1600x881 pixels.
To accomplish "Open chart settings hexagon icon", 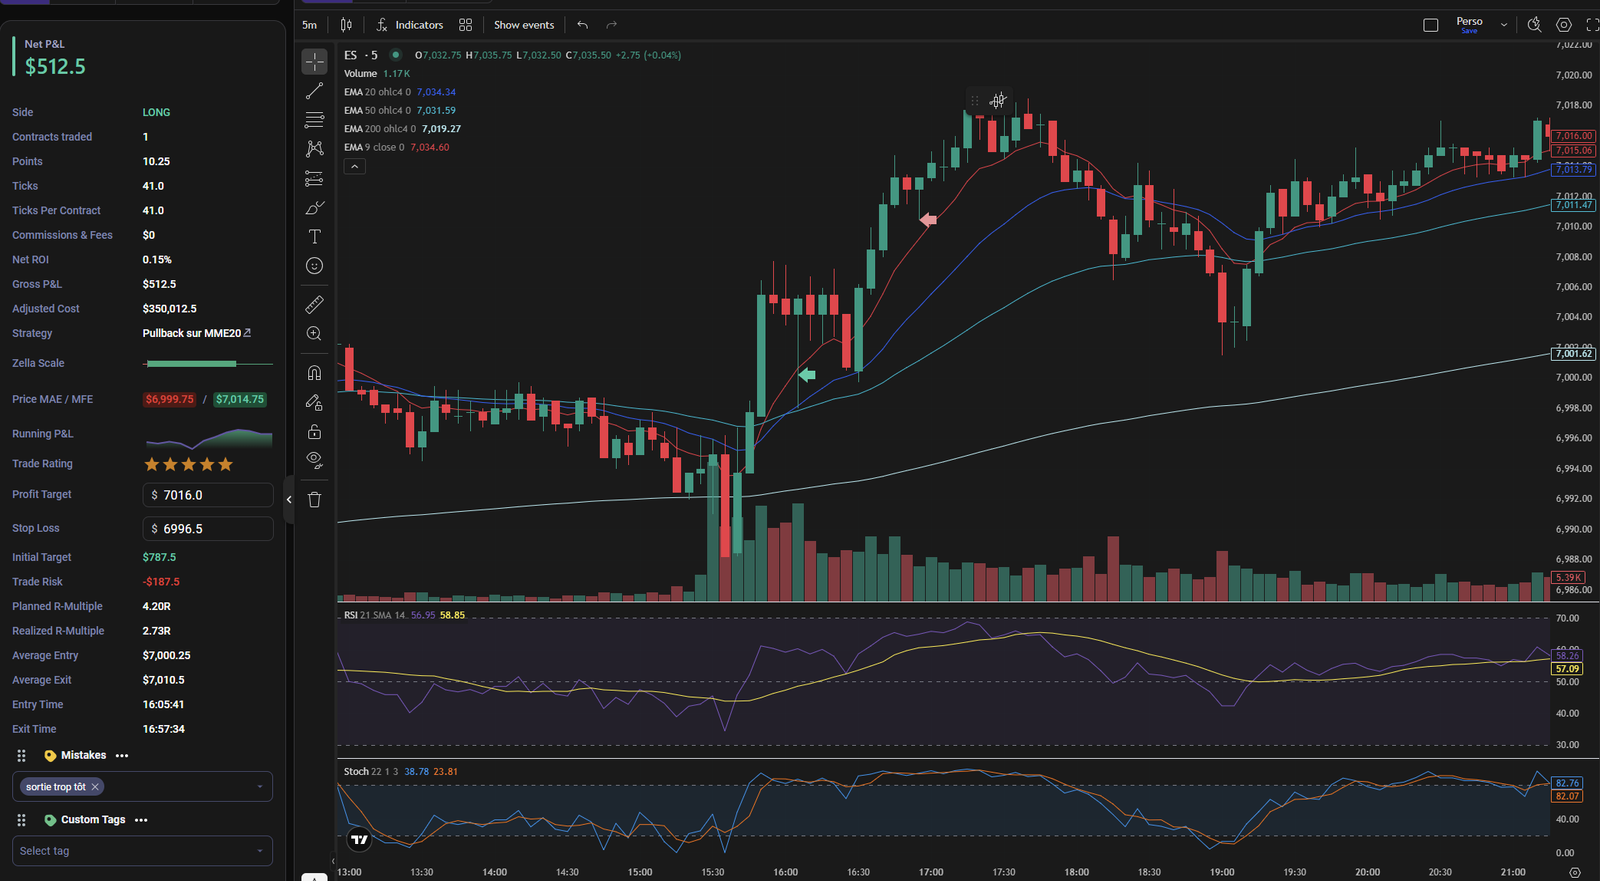I will (x=1564, y=25).
